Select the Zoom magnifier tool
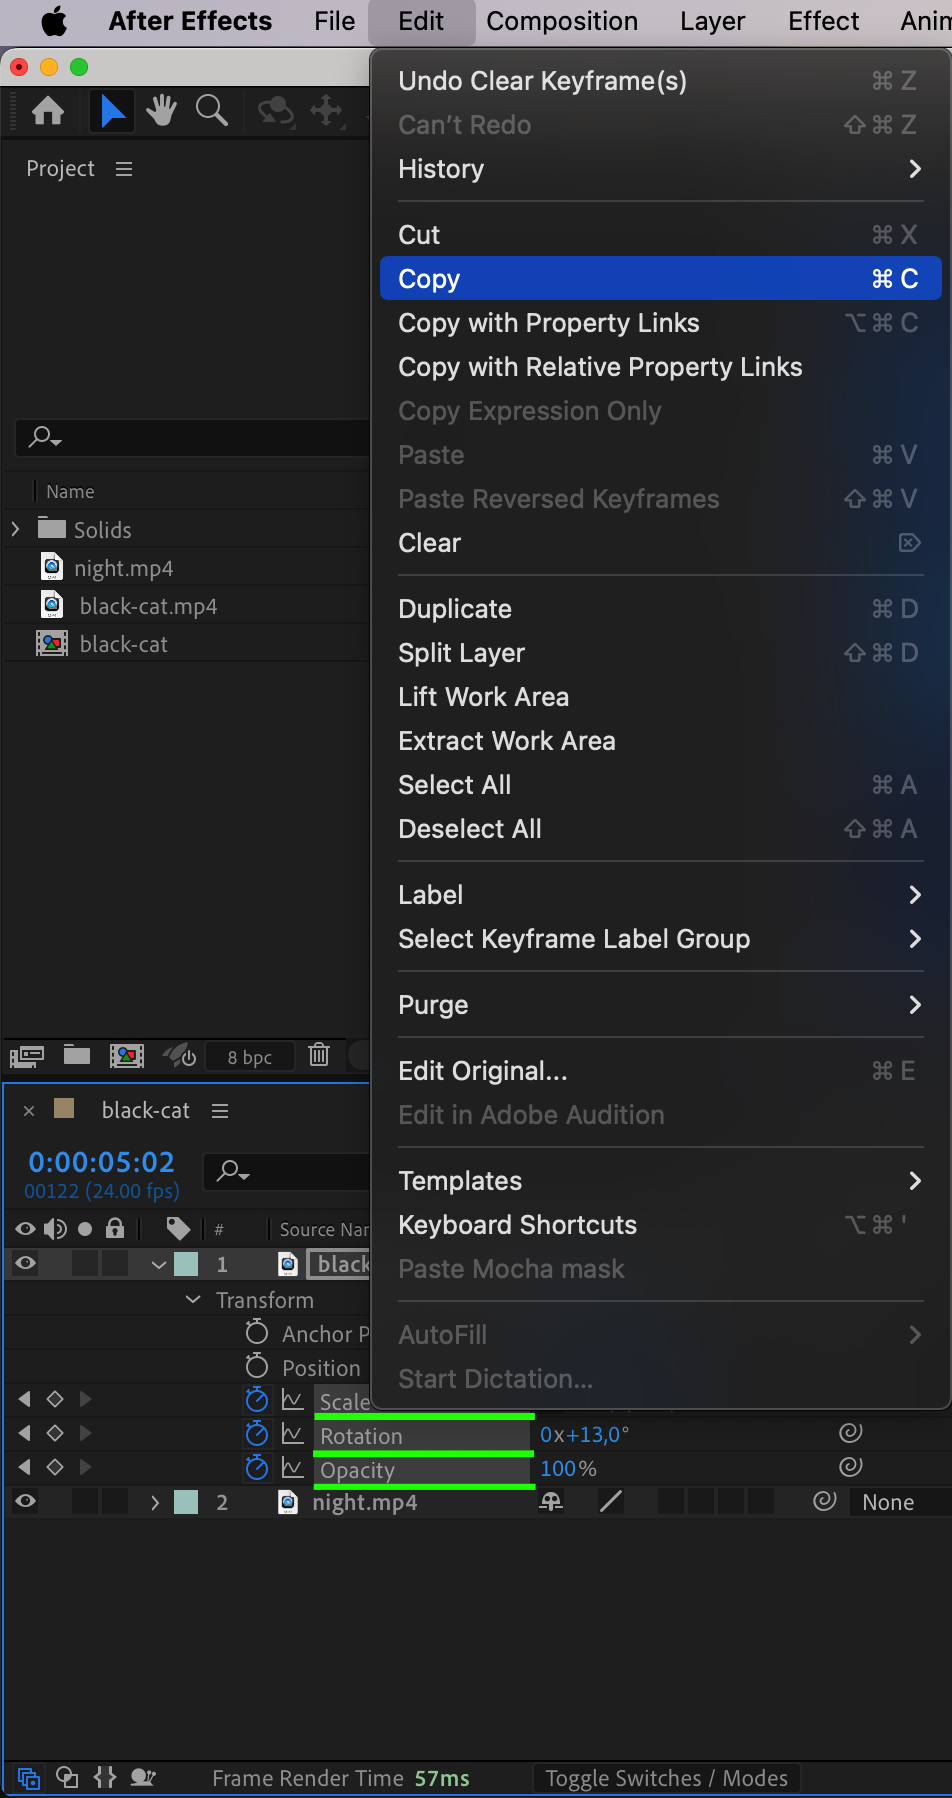The image size is (952, 1798). point(211,110)
